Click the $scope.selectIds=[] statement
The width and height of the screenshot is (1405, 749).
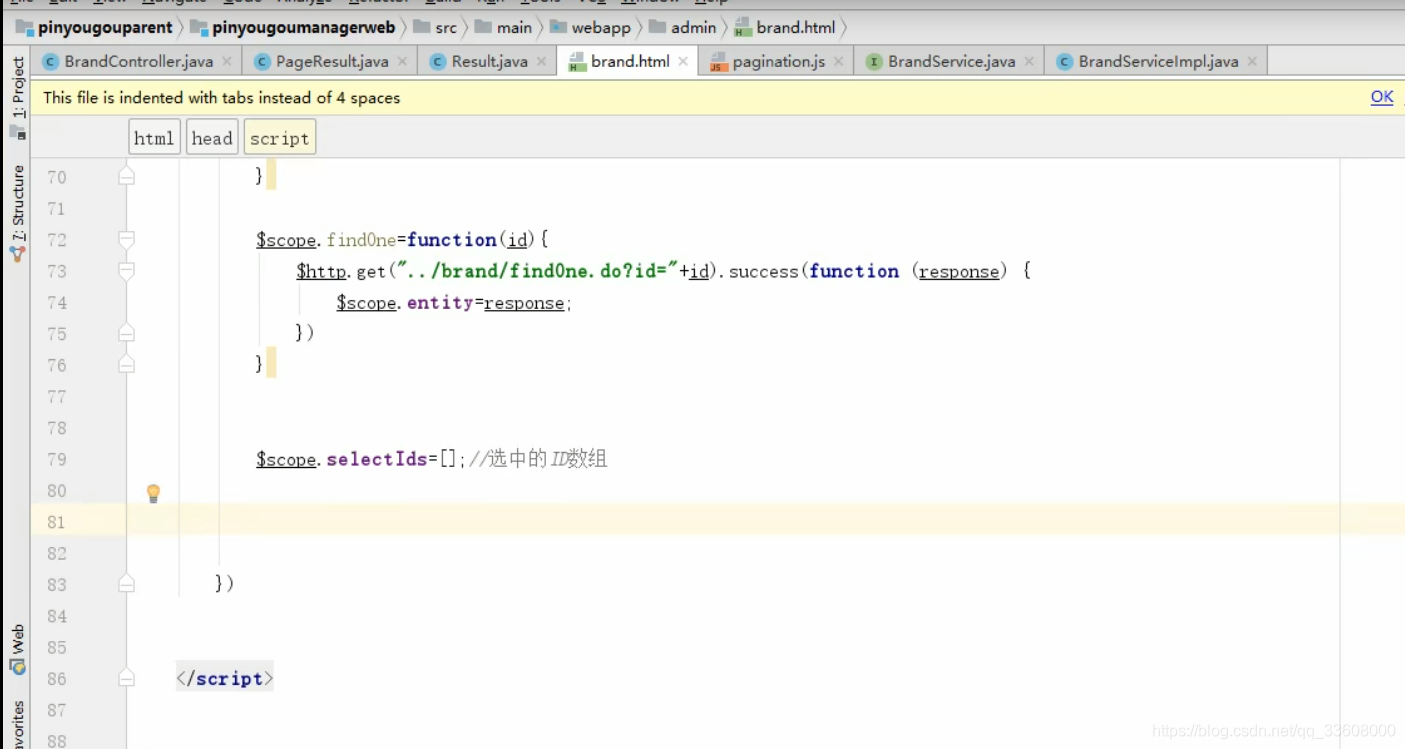[x=361, y=459]
